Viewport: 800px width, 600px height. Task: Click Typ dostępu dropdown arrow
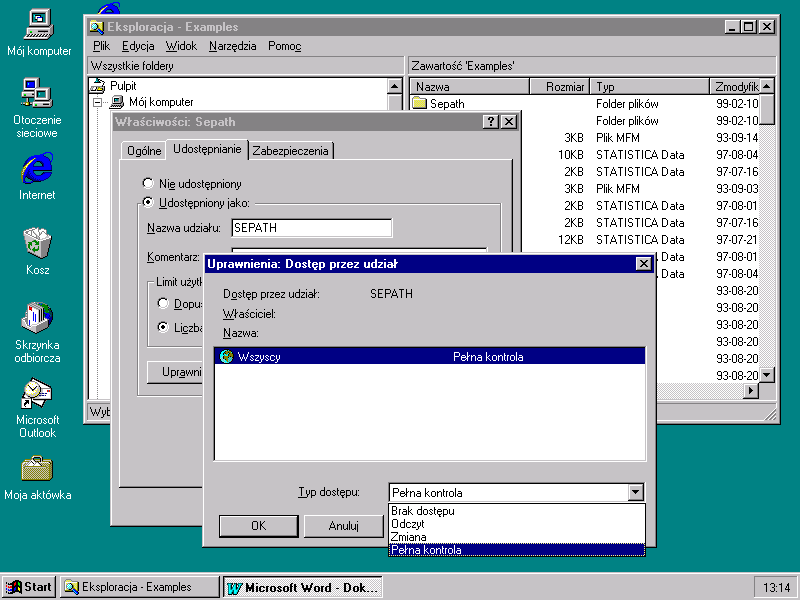click(635, 492)
